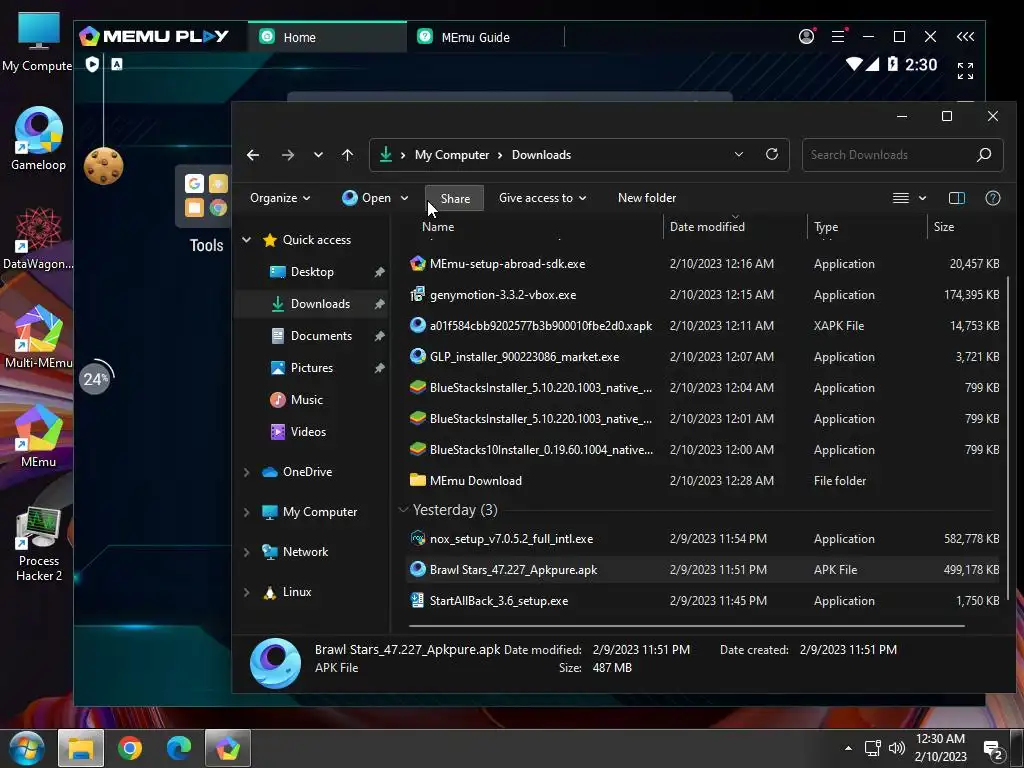Show hidden tray icons arrow

tap(848, 748)
